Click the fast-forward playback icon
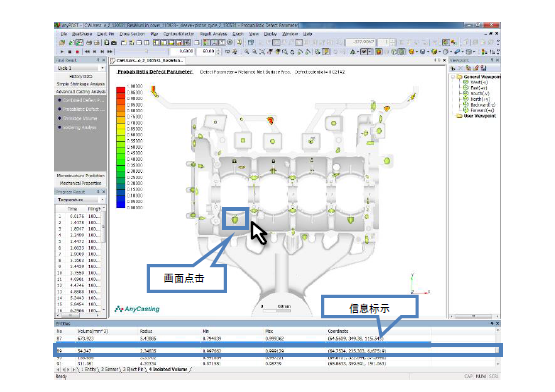 110,52
